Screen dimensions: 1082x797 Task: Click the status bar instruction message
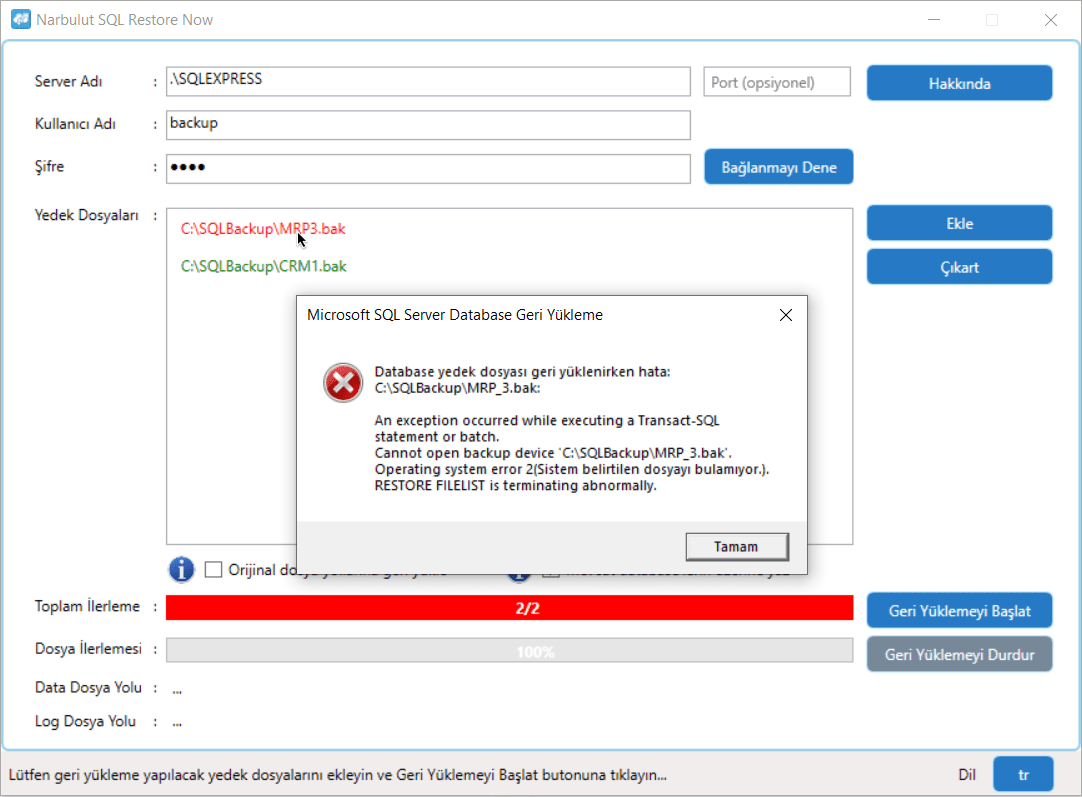point(337,775)
